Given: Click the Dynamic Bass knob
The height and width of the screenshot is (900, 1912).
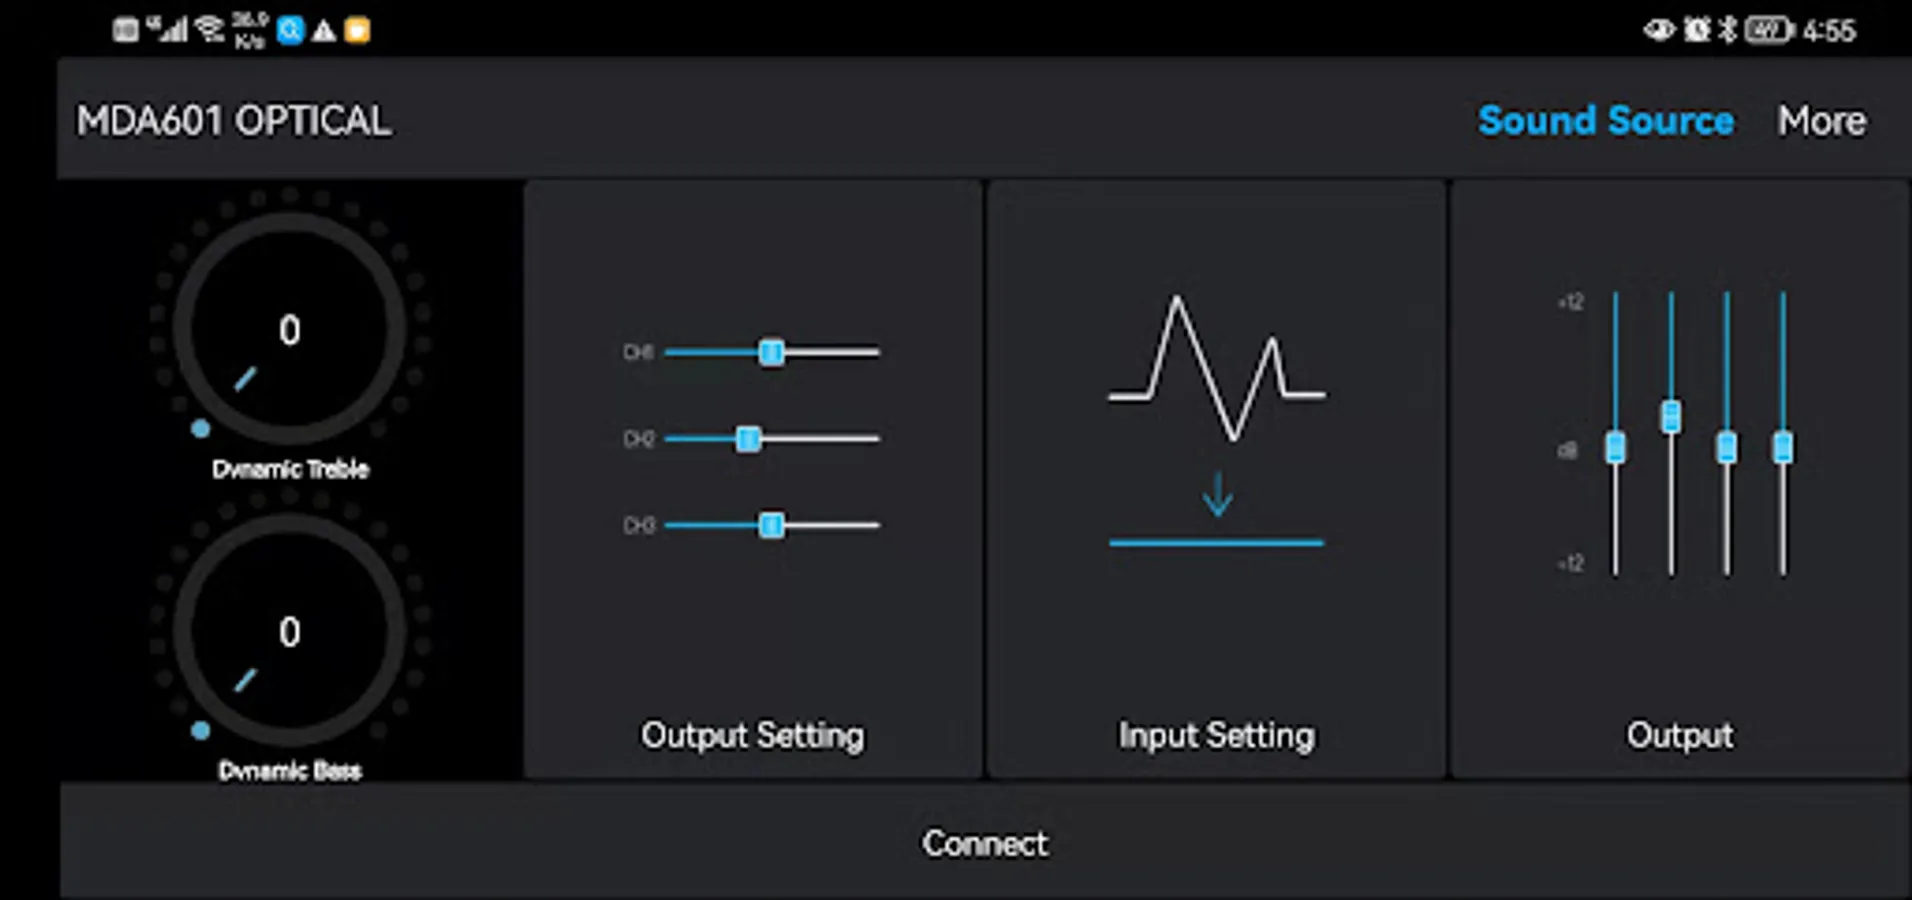Looking at the screenshot, I should pos(289,631).
